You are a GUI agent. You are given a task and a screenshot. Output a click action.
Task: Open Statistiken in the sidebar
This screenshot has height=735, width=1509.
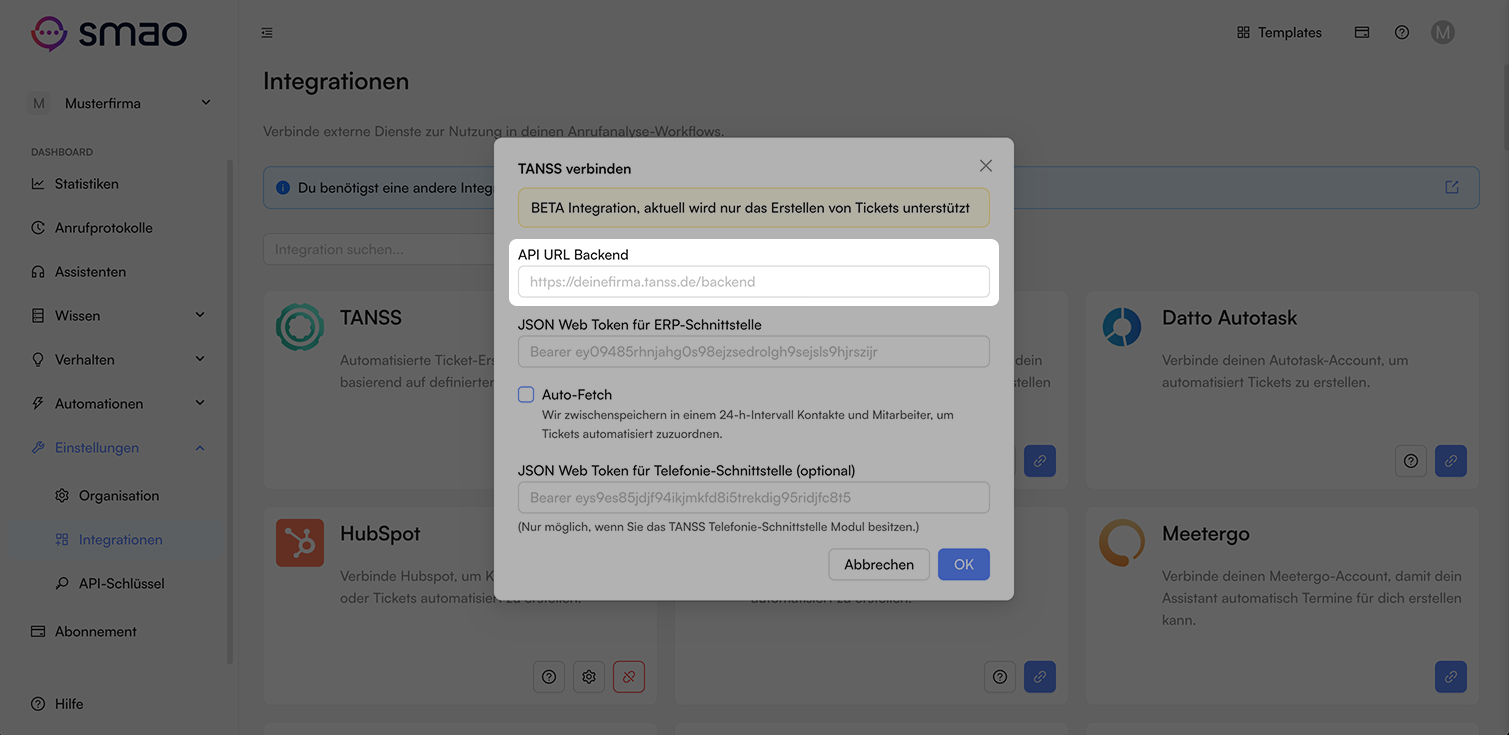[x=87, y=184]
